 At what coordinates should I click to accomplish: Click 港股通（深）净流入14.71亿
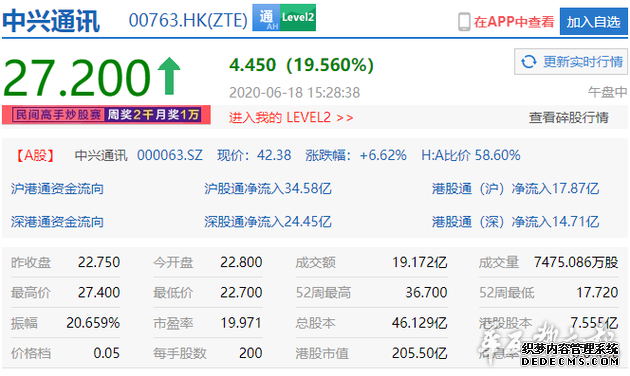pyautogui.click(x=515, y=222)
